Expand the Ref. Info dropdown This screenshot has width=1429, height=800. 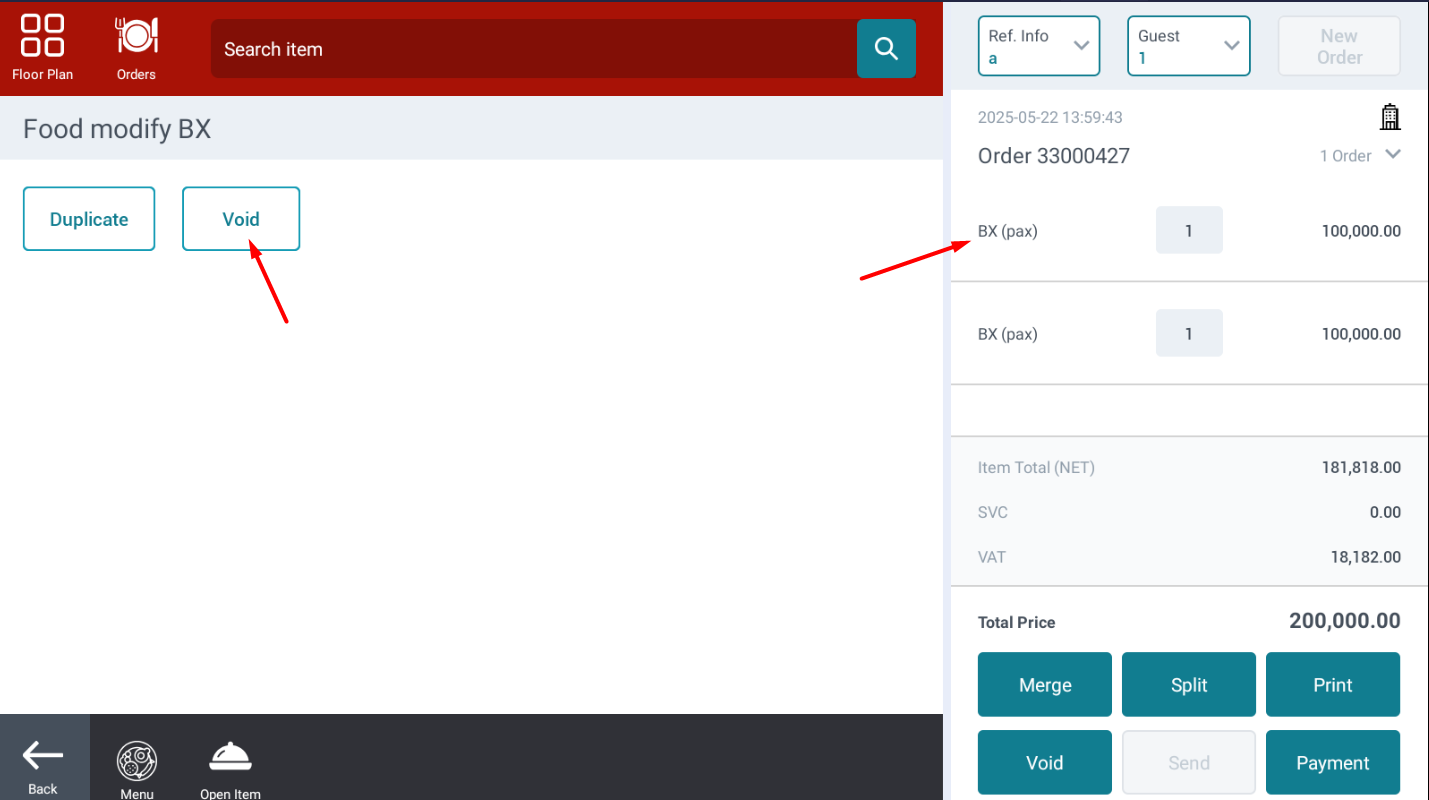(1039, 46)
